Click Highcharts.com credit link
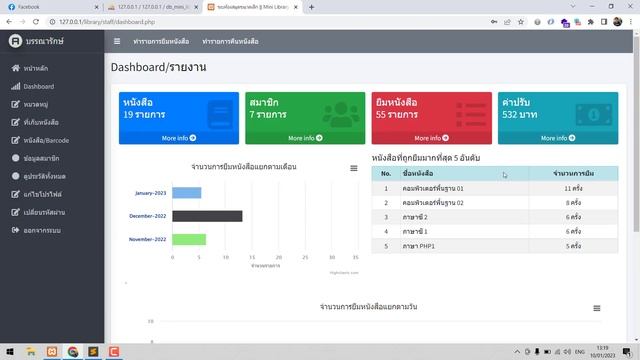Image resolution: width=640 pixels, height=360 pixels. (x=344, y=273)
